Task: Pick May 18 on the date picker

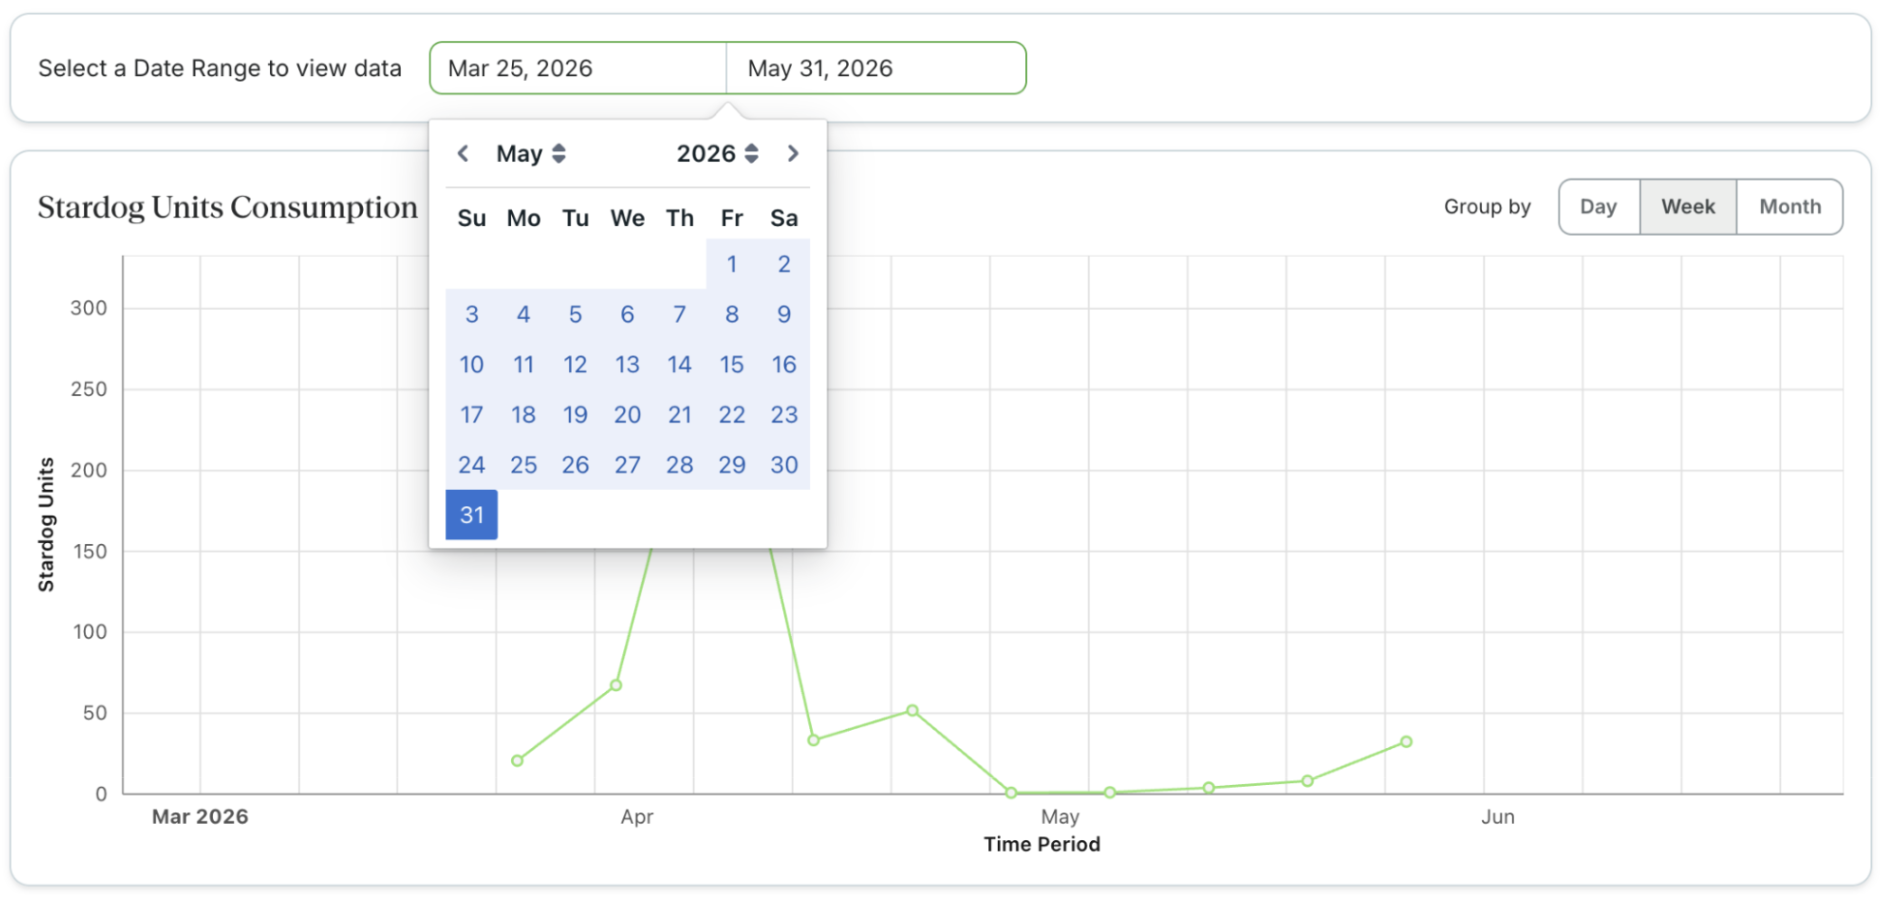Action: [x=524, y=414]
